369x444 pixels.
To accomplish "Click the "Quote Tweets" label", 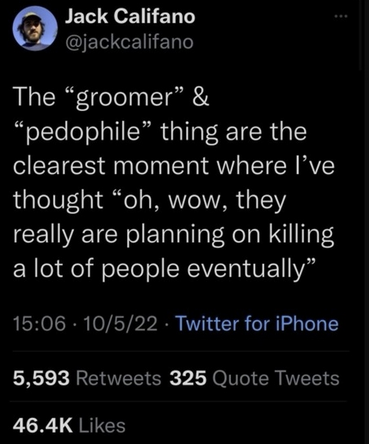I will (x=276, y=379).
